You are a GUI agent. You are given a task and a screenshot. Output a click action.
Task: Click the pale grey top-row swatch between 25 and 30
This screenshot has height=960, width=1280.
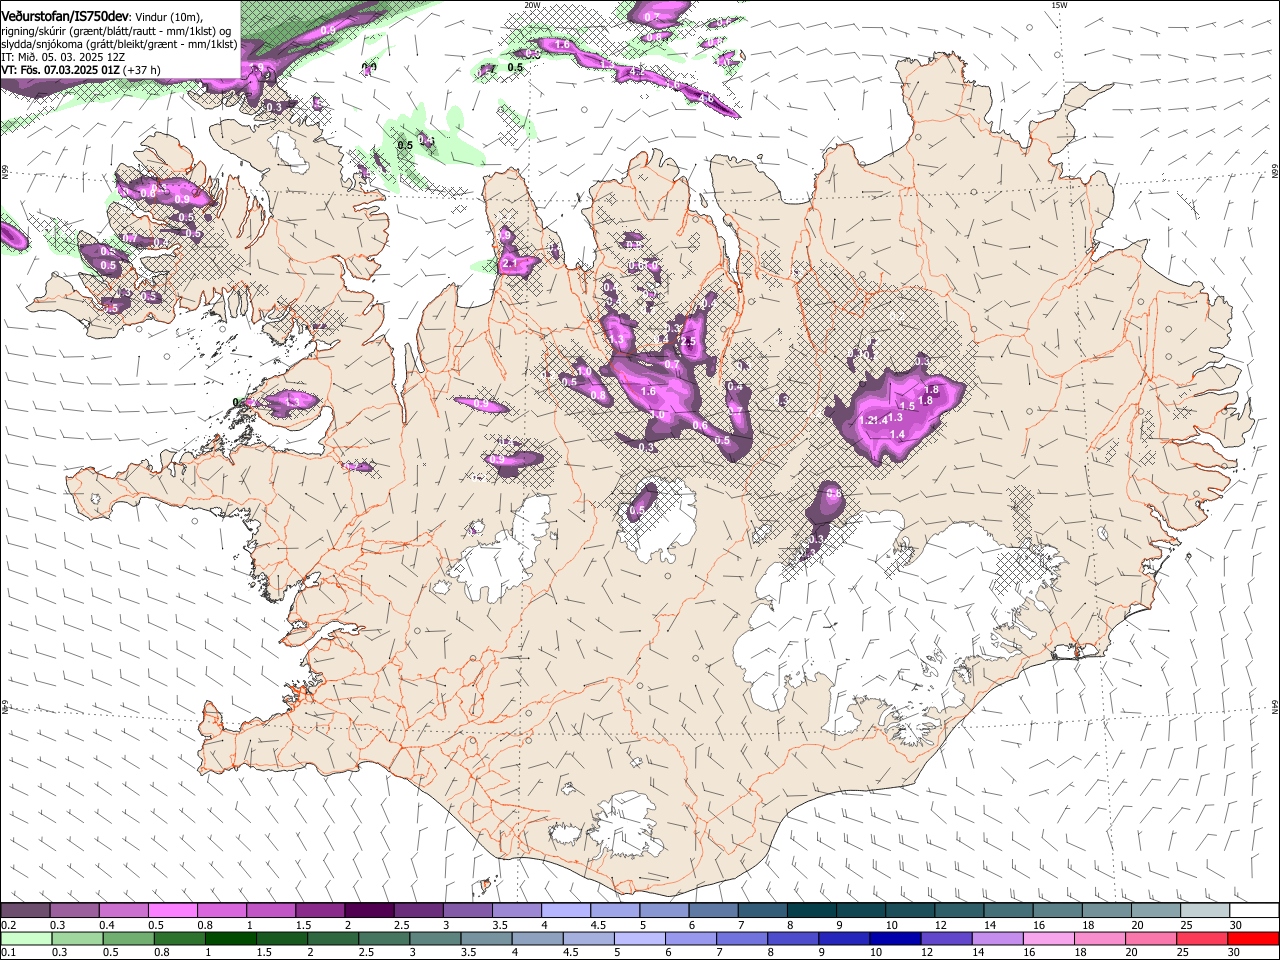[x=1204, y=911]
